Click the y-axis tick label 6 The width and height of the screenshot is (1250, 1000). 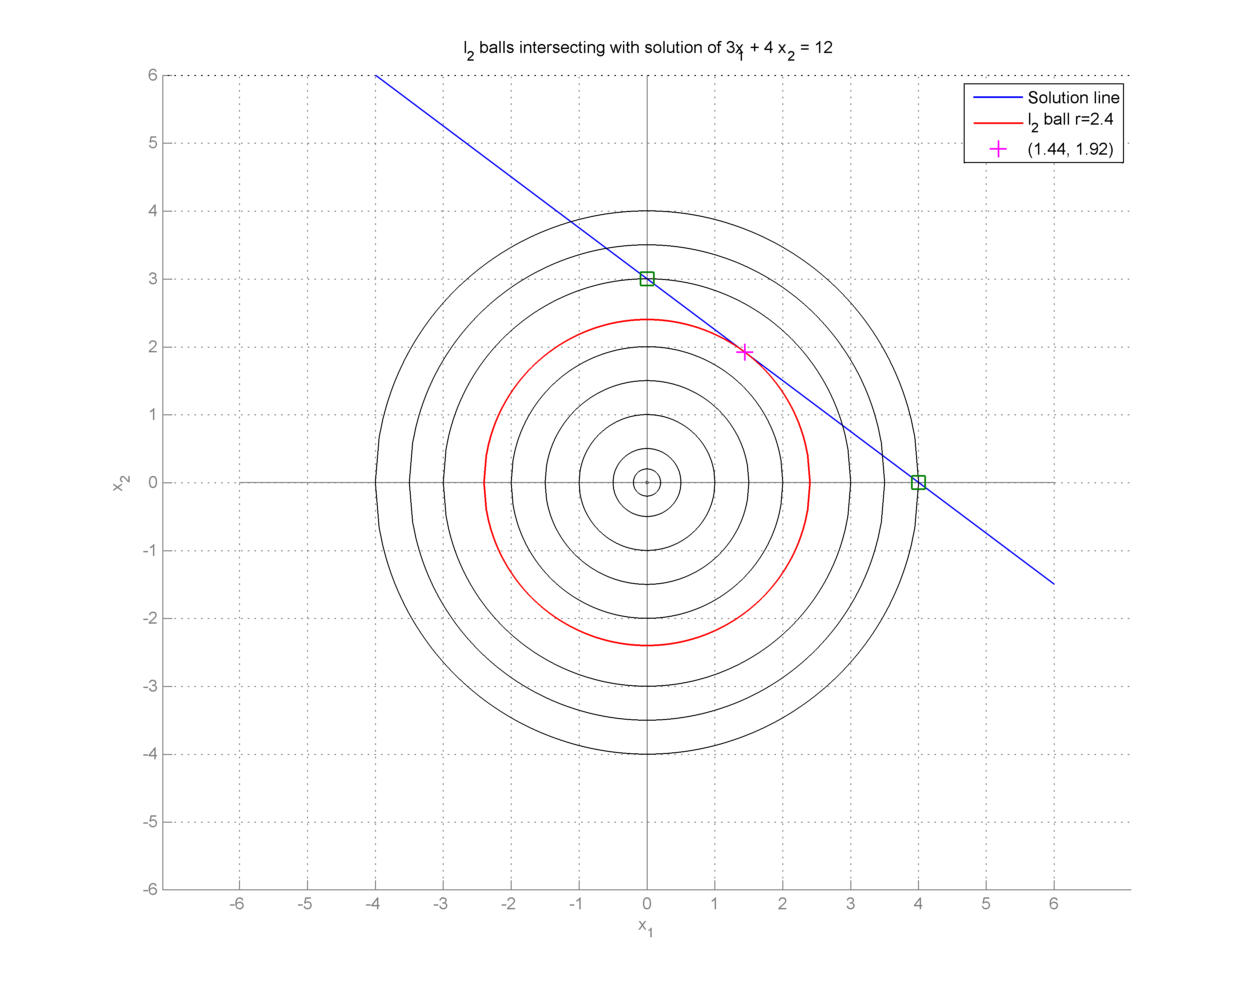153,75
